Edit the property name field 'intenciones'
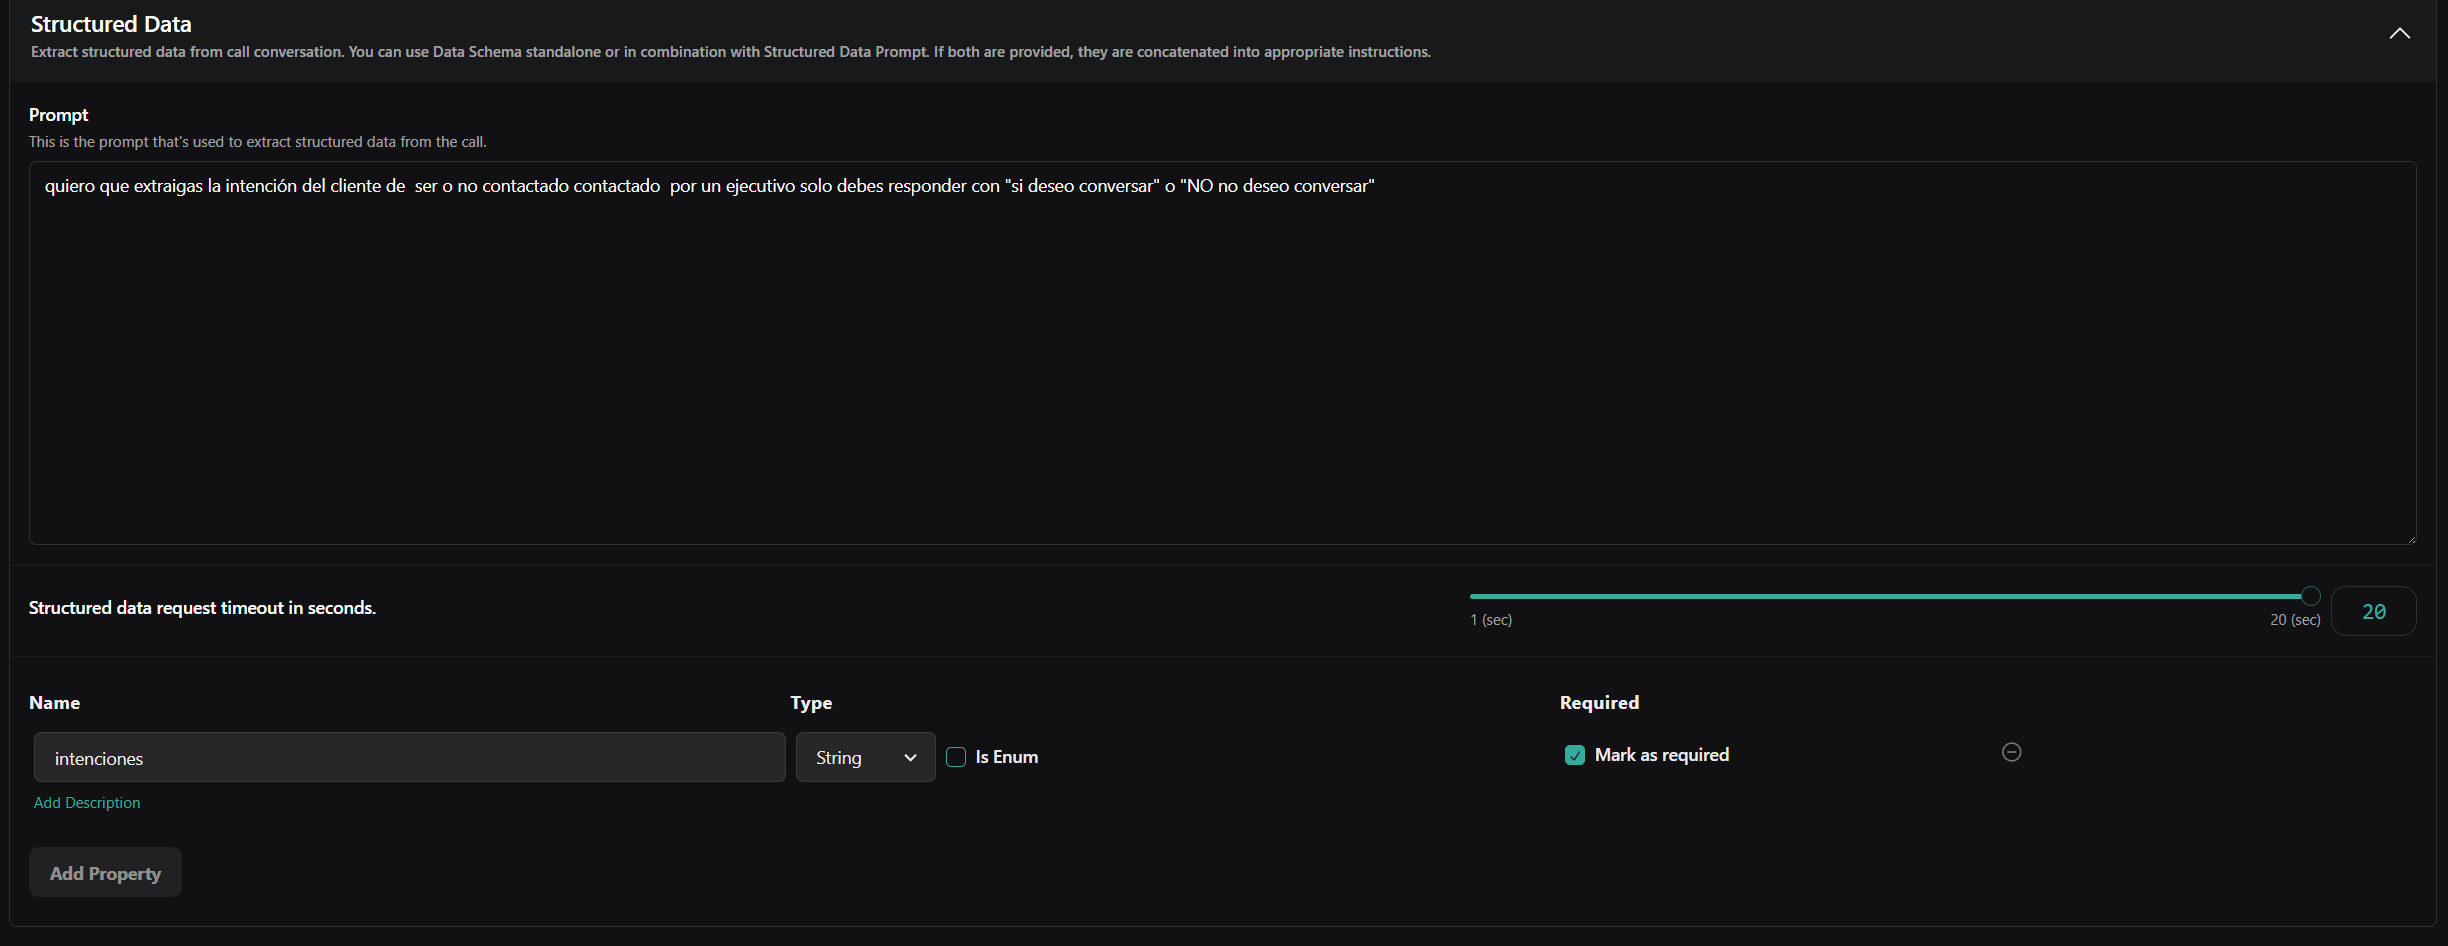Screen dimensions: 2448x946 point(410,757)
